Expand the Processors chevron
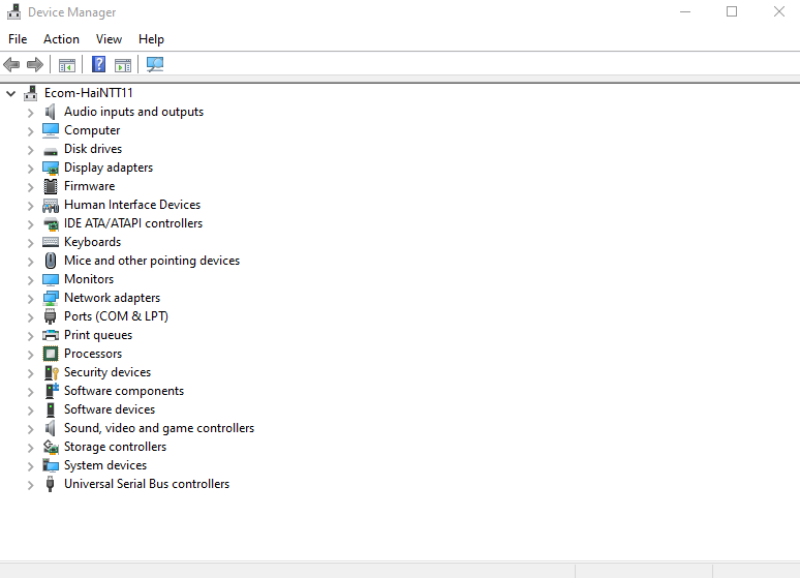The image size is (800, 578). point(31,355)
